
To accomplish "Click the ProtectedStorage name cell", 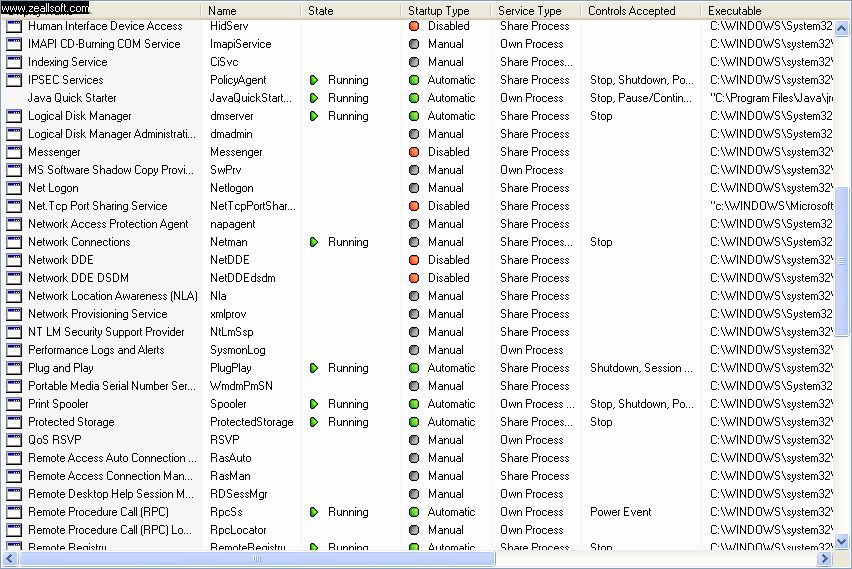I will (x=252, y=422).
